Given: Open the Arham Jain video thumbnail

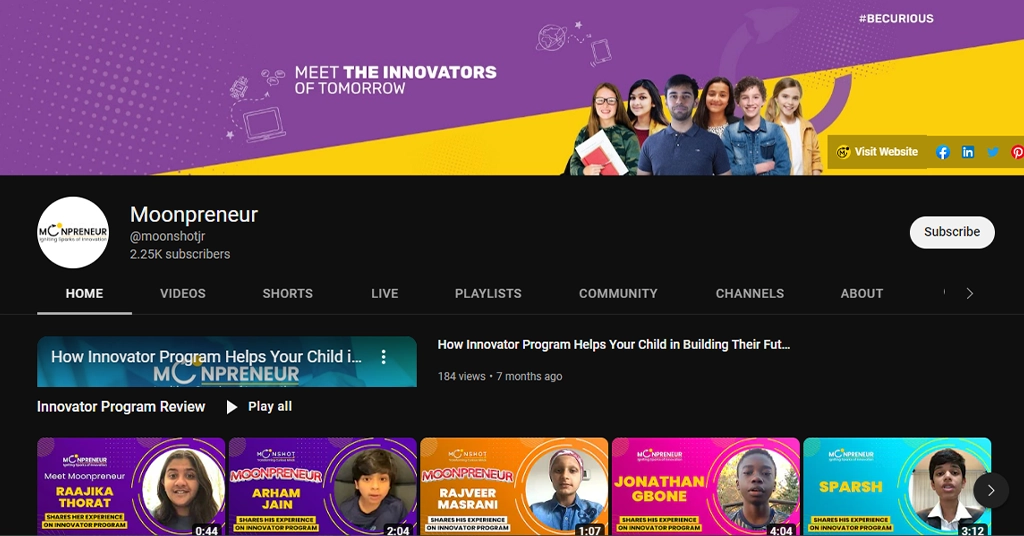Looking at the screenshot, I should coord(323,486).
